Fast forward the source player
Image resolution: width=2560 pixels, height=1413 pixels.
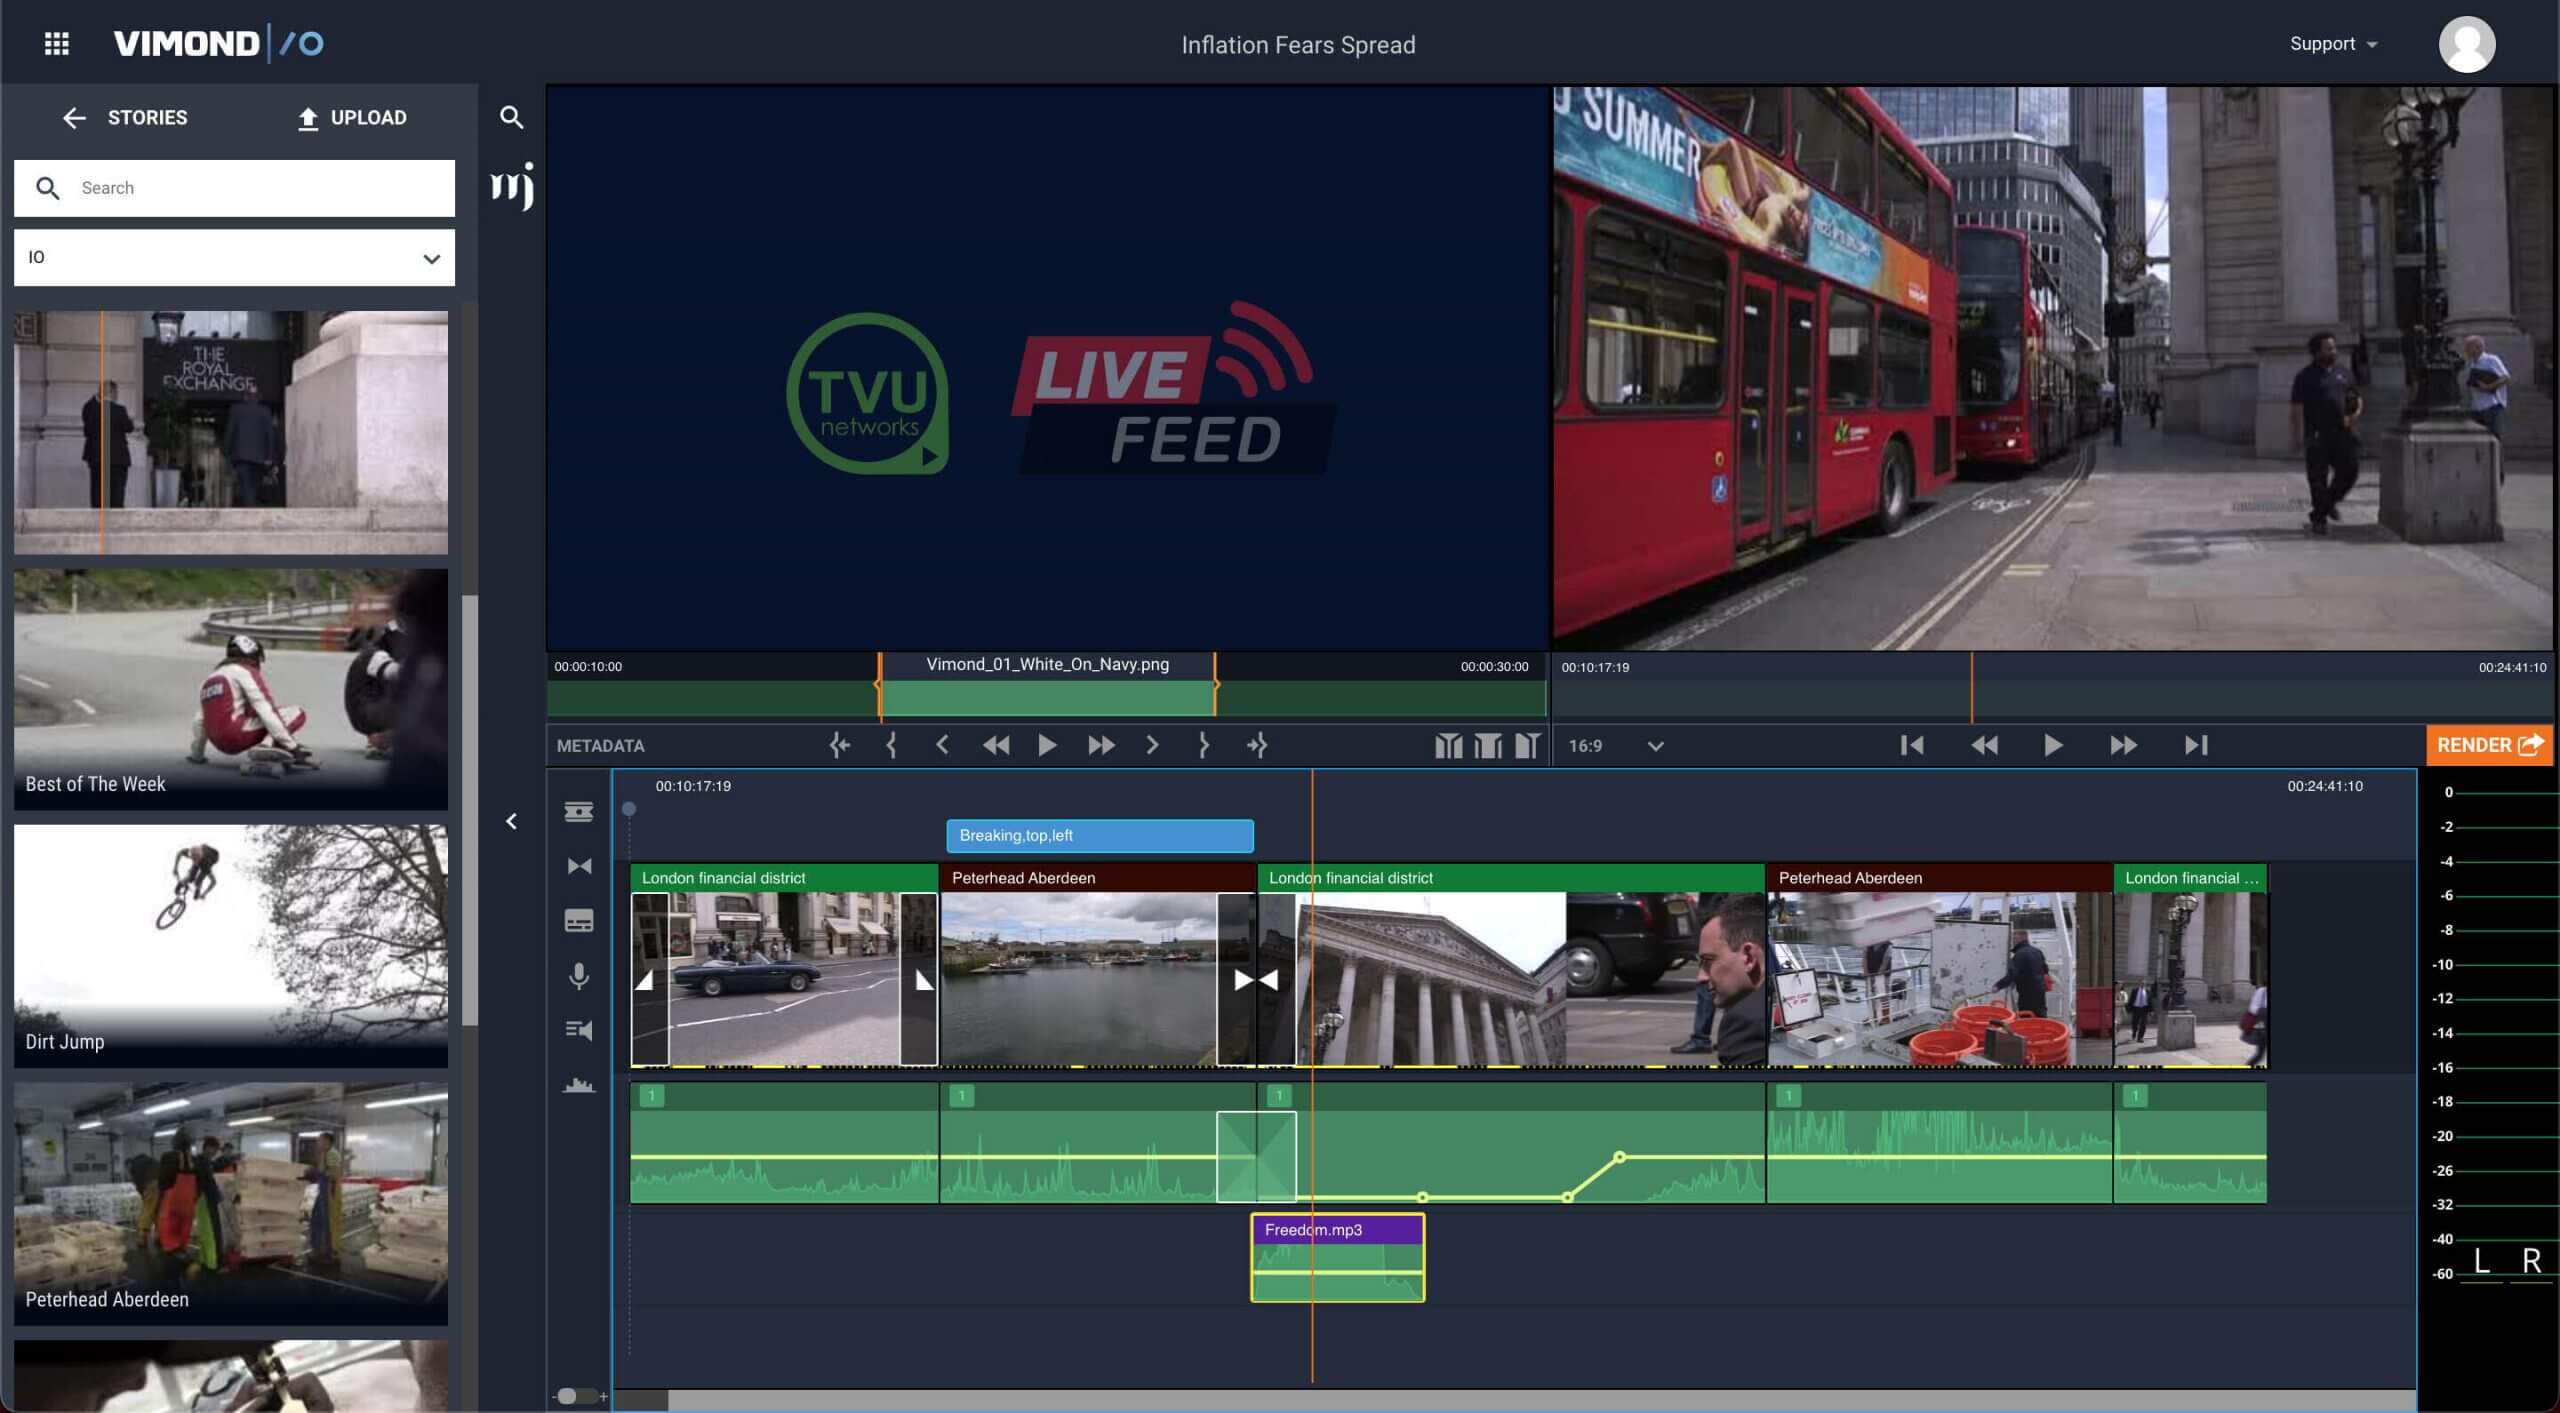[x=1101, y=745]
